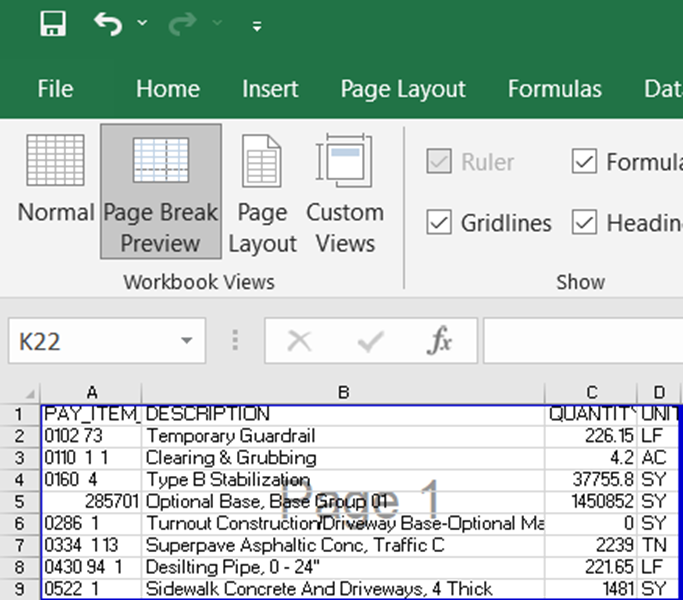Select column D header

pyautogui.click(x=659, y=393)
